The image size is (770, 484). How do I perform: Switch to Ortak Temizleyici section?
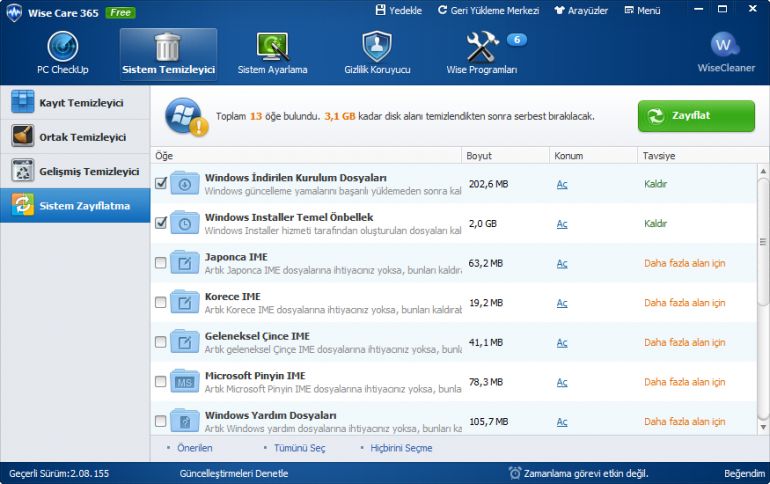pos(75,136)
